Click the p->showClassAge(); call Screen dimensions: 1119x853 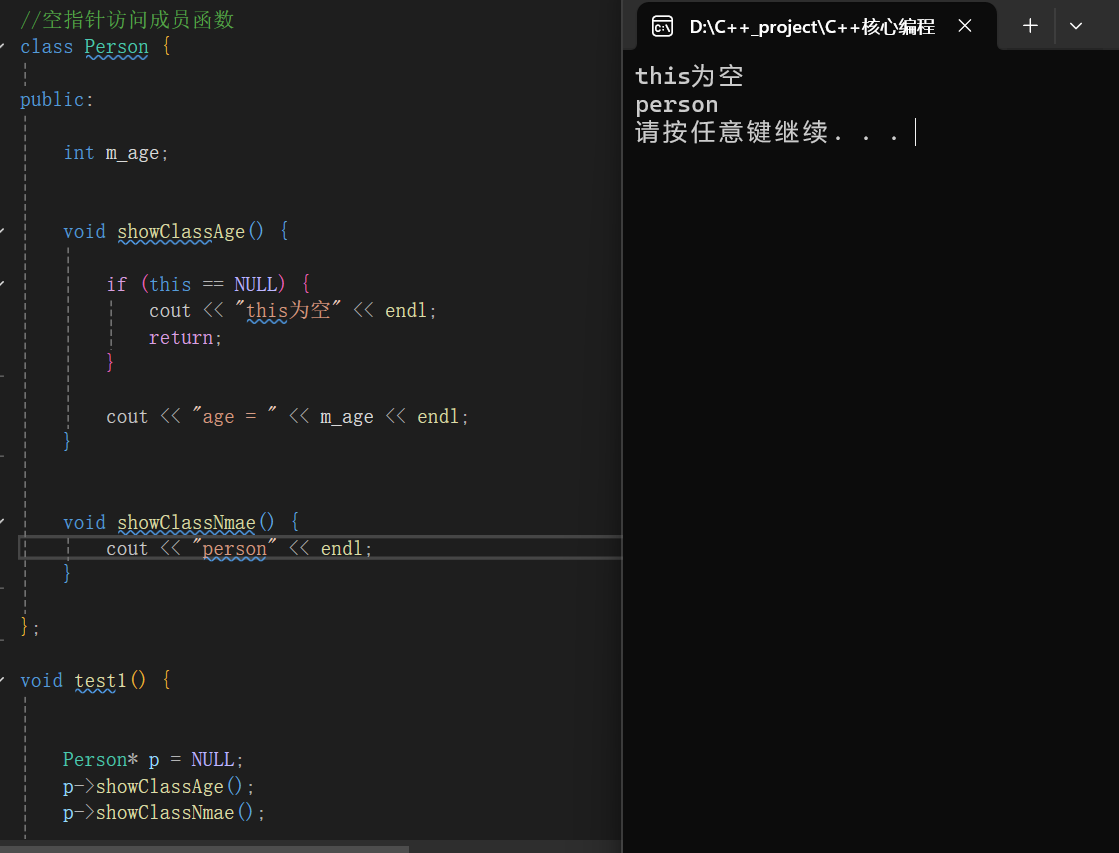[158, 786]
